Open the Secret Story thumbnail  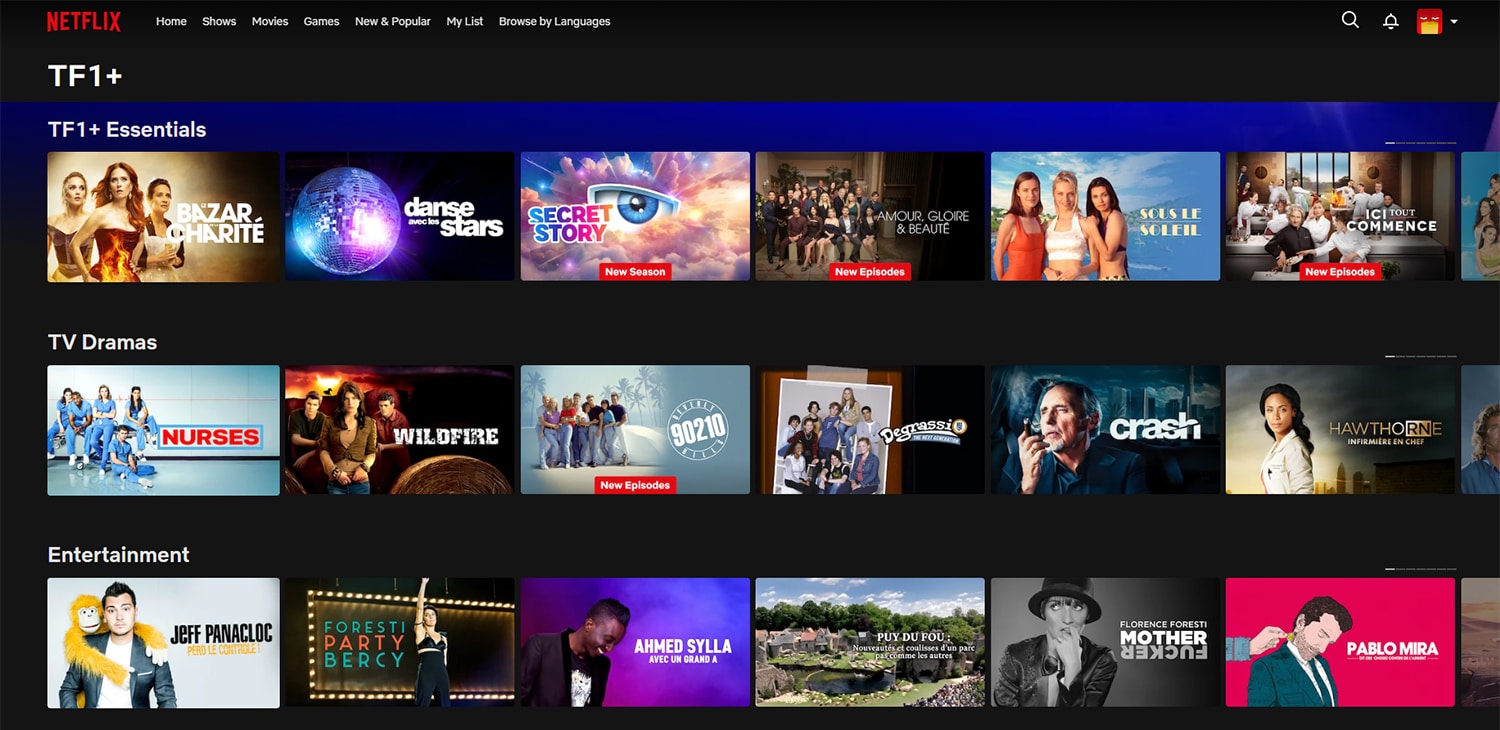(635, 217)
